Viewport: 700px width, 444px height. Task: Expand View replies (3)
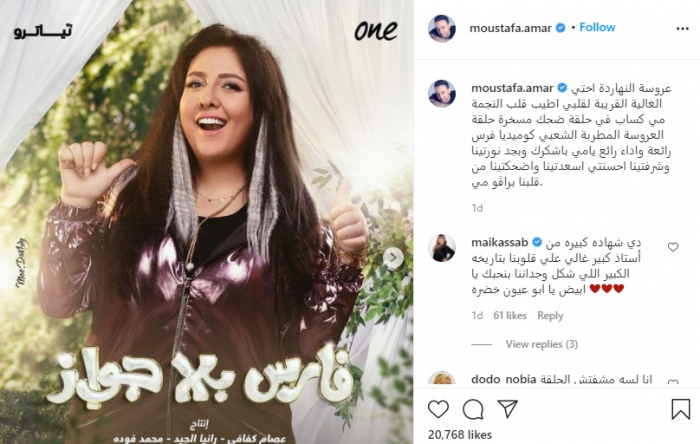[x=542, y=344]
